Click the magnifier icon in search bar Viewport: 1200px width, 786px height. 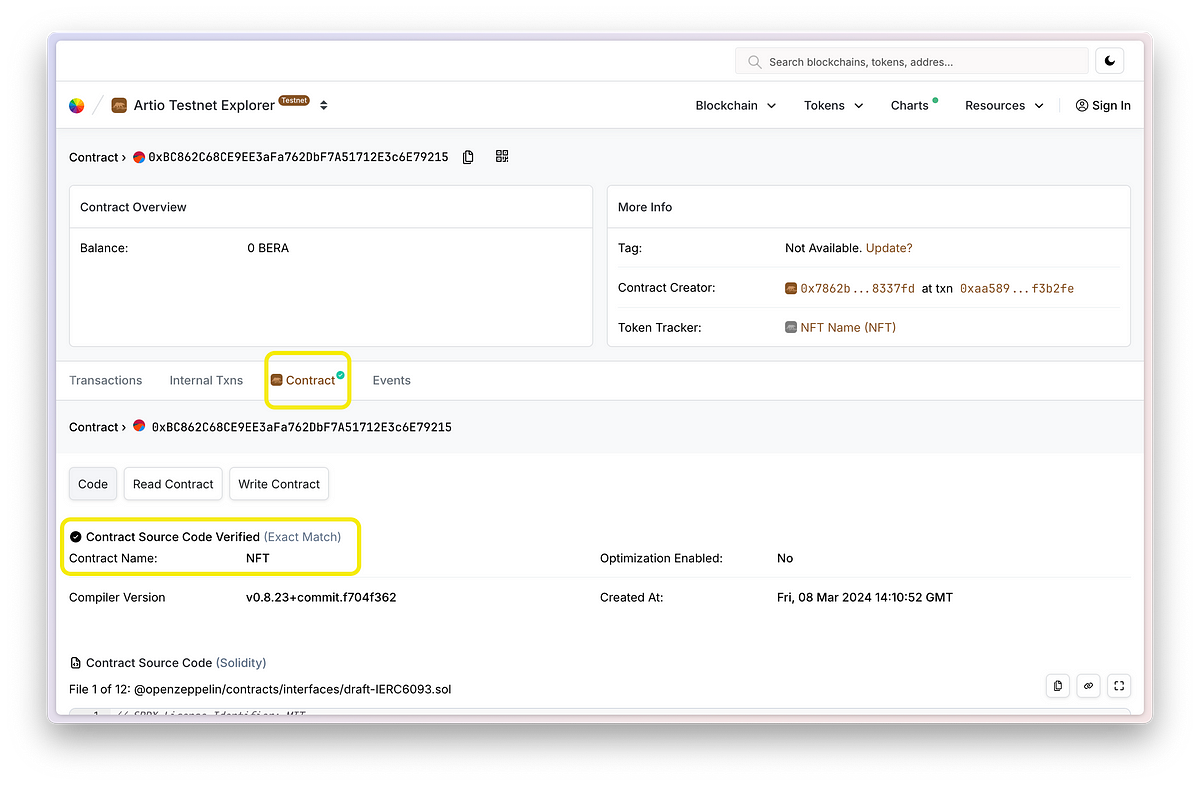[x=754, y=61]
